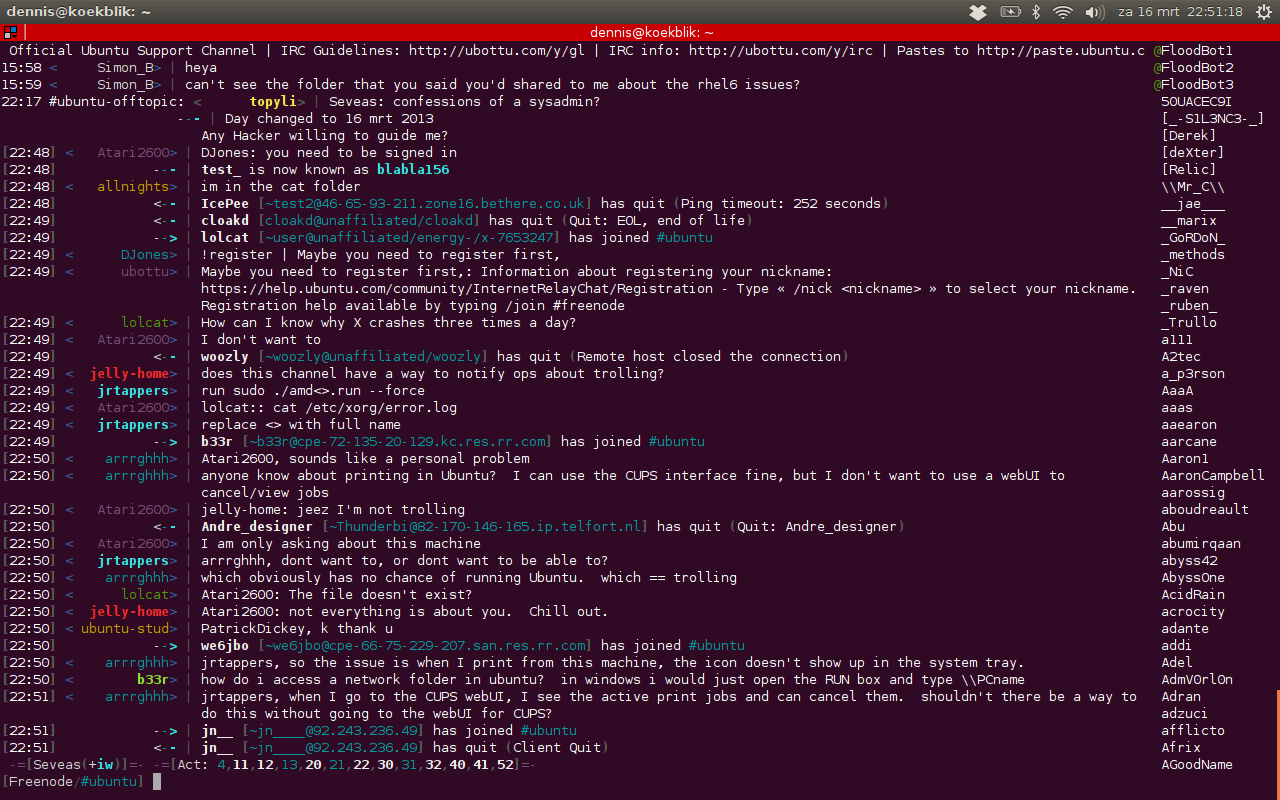
Task: Select FloodBot1 in the nick list
Action: (x=1197, y=50)
